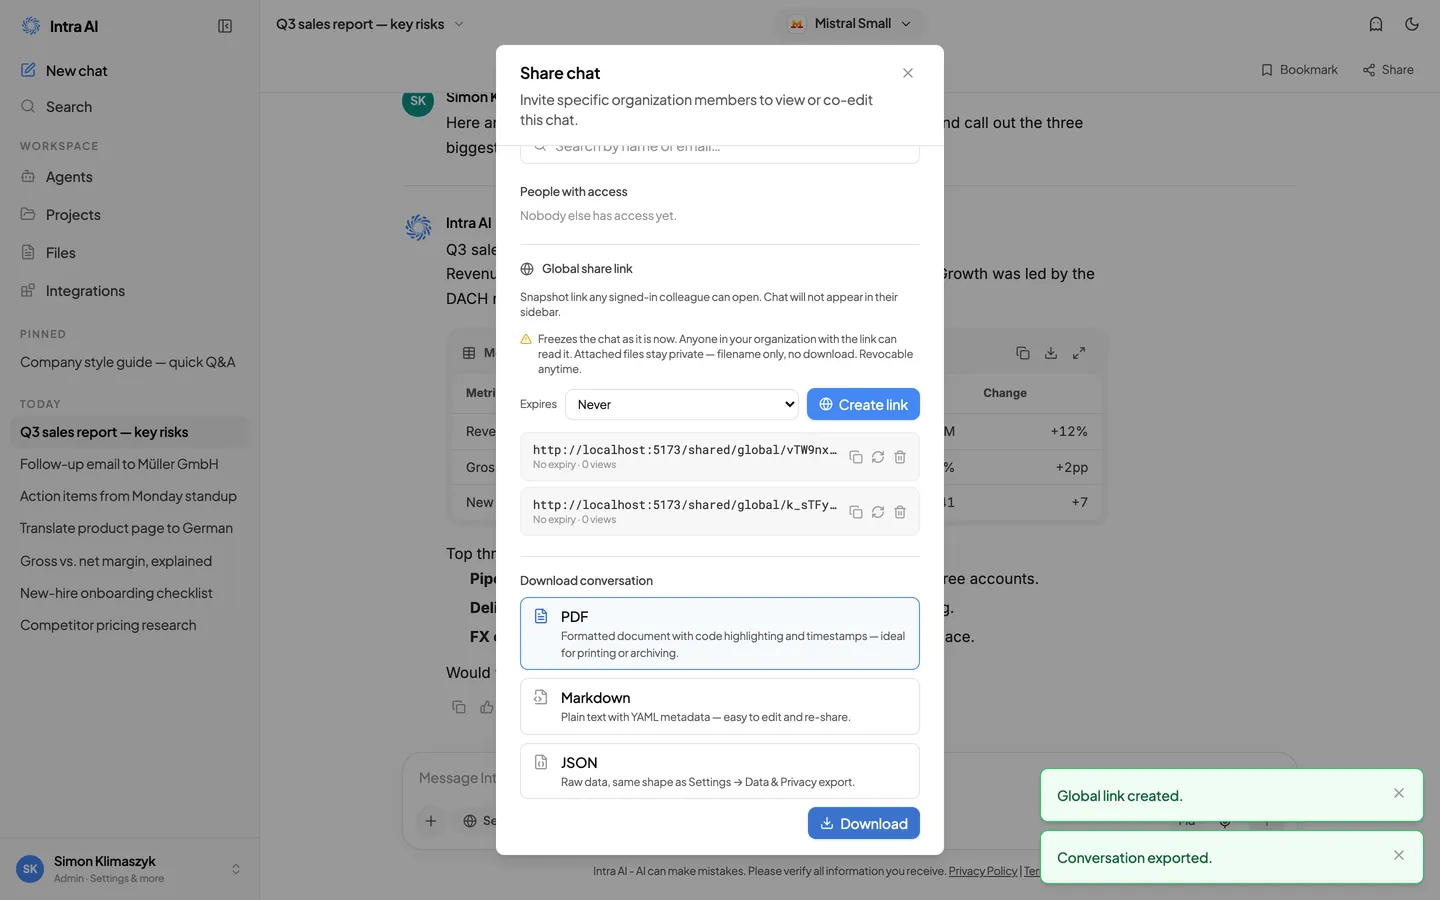Image resolution: width=1440 pixels, height=900 pixels.
Task: Select the JSON download format
Action: [x=720, y=771]
